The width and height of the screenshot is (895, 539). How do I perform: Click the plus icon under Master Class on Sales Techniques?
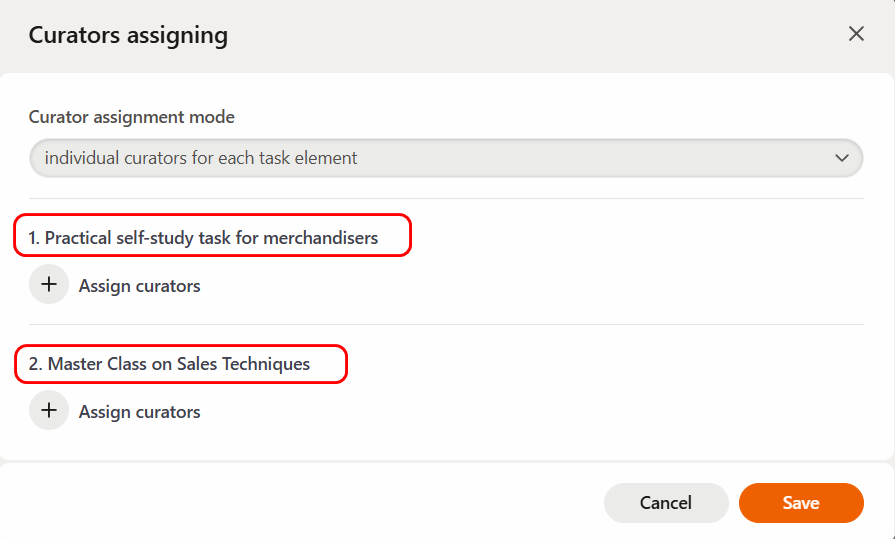click(49, 411)
